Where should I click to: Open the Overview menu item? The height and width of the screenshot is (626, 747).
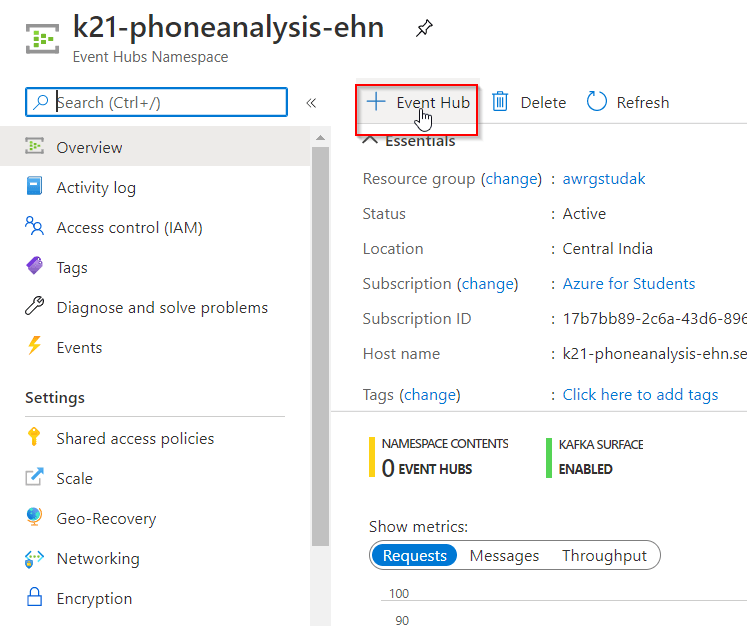tap(89, 147)
